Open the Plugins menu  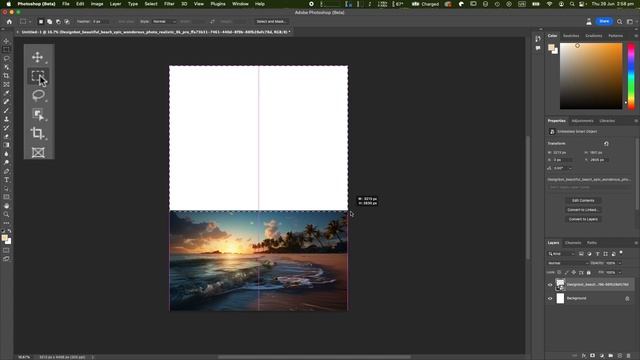coord(218,4)
